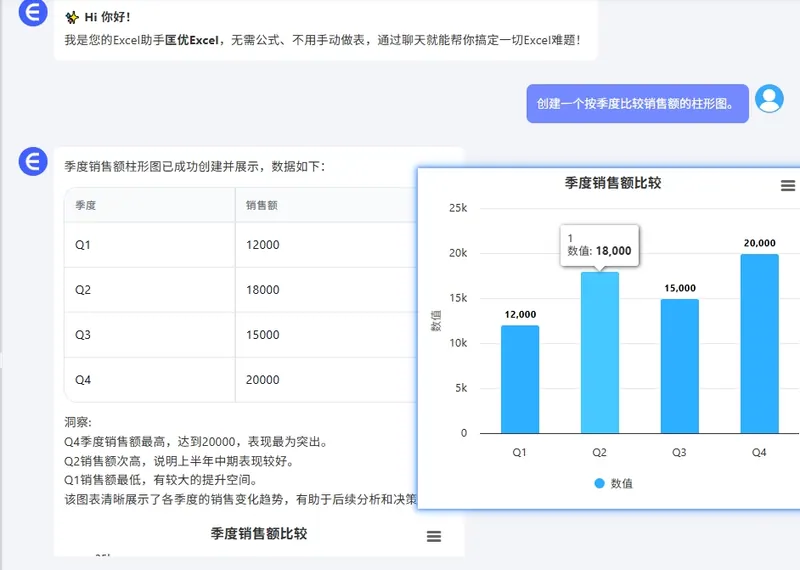Screen dimensions: 800x570
Task: Click the 洞察: heading text
Action: pyautogui.click(x=78, y=422)
